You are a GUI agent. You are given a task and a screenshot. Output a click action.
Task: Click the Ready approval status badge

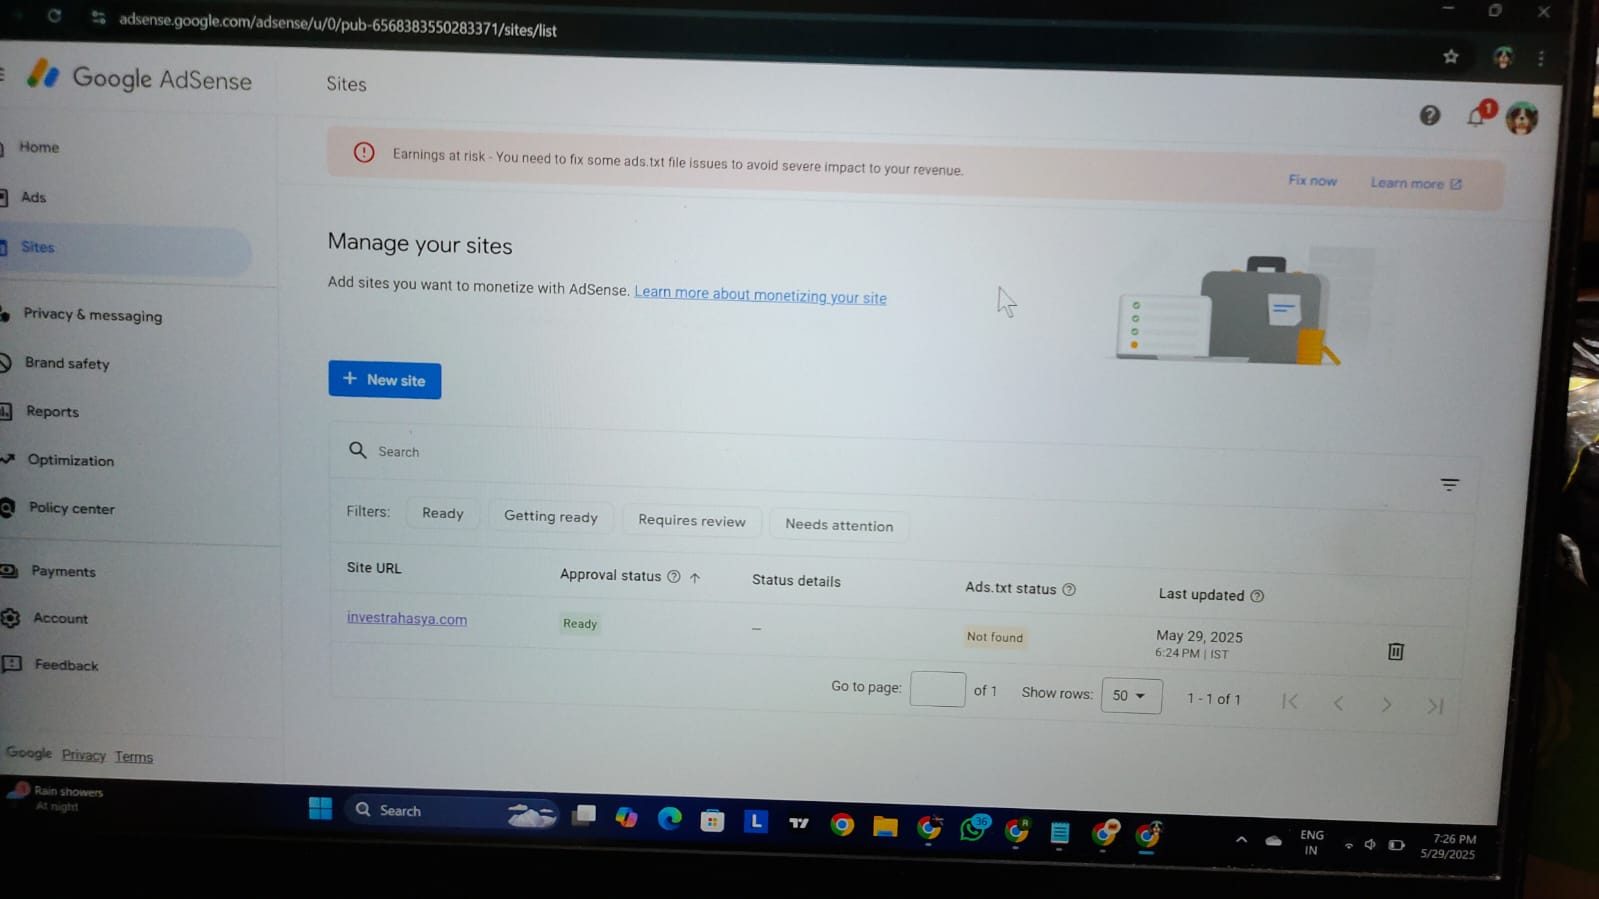tap(580, 624)
